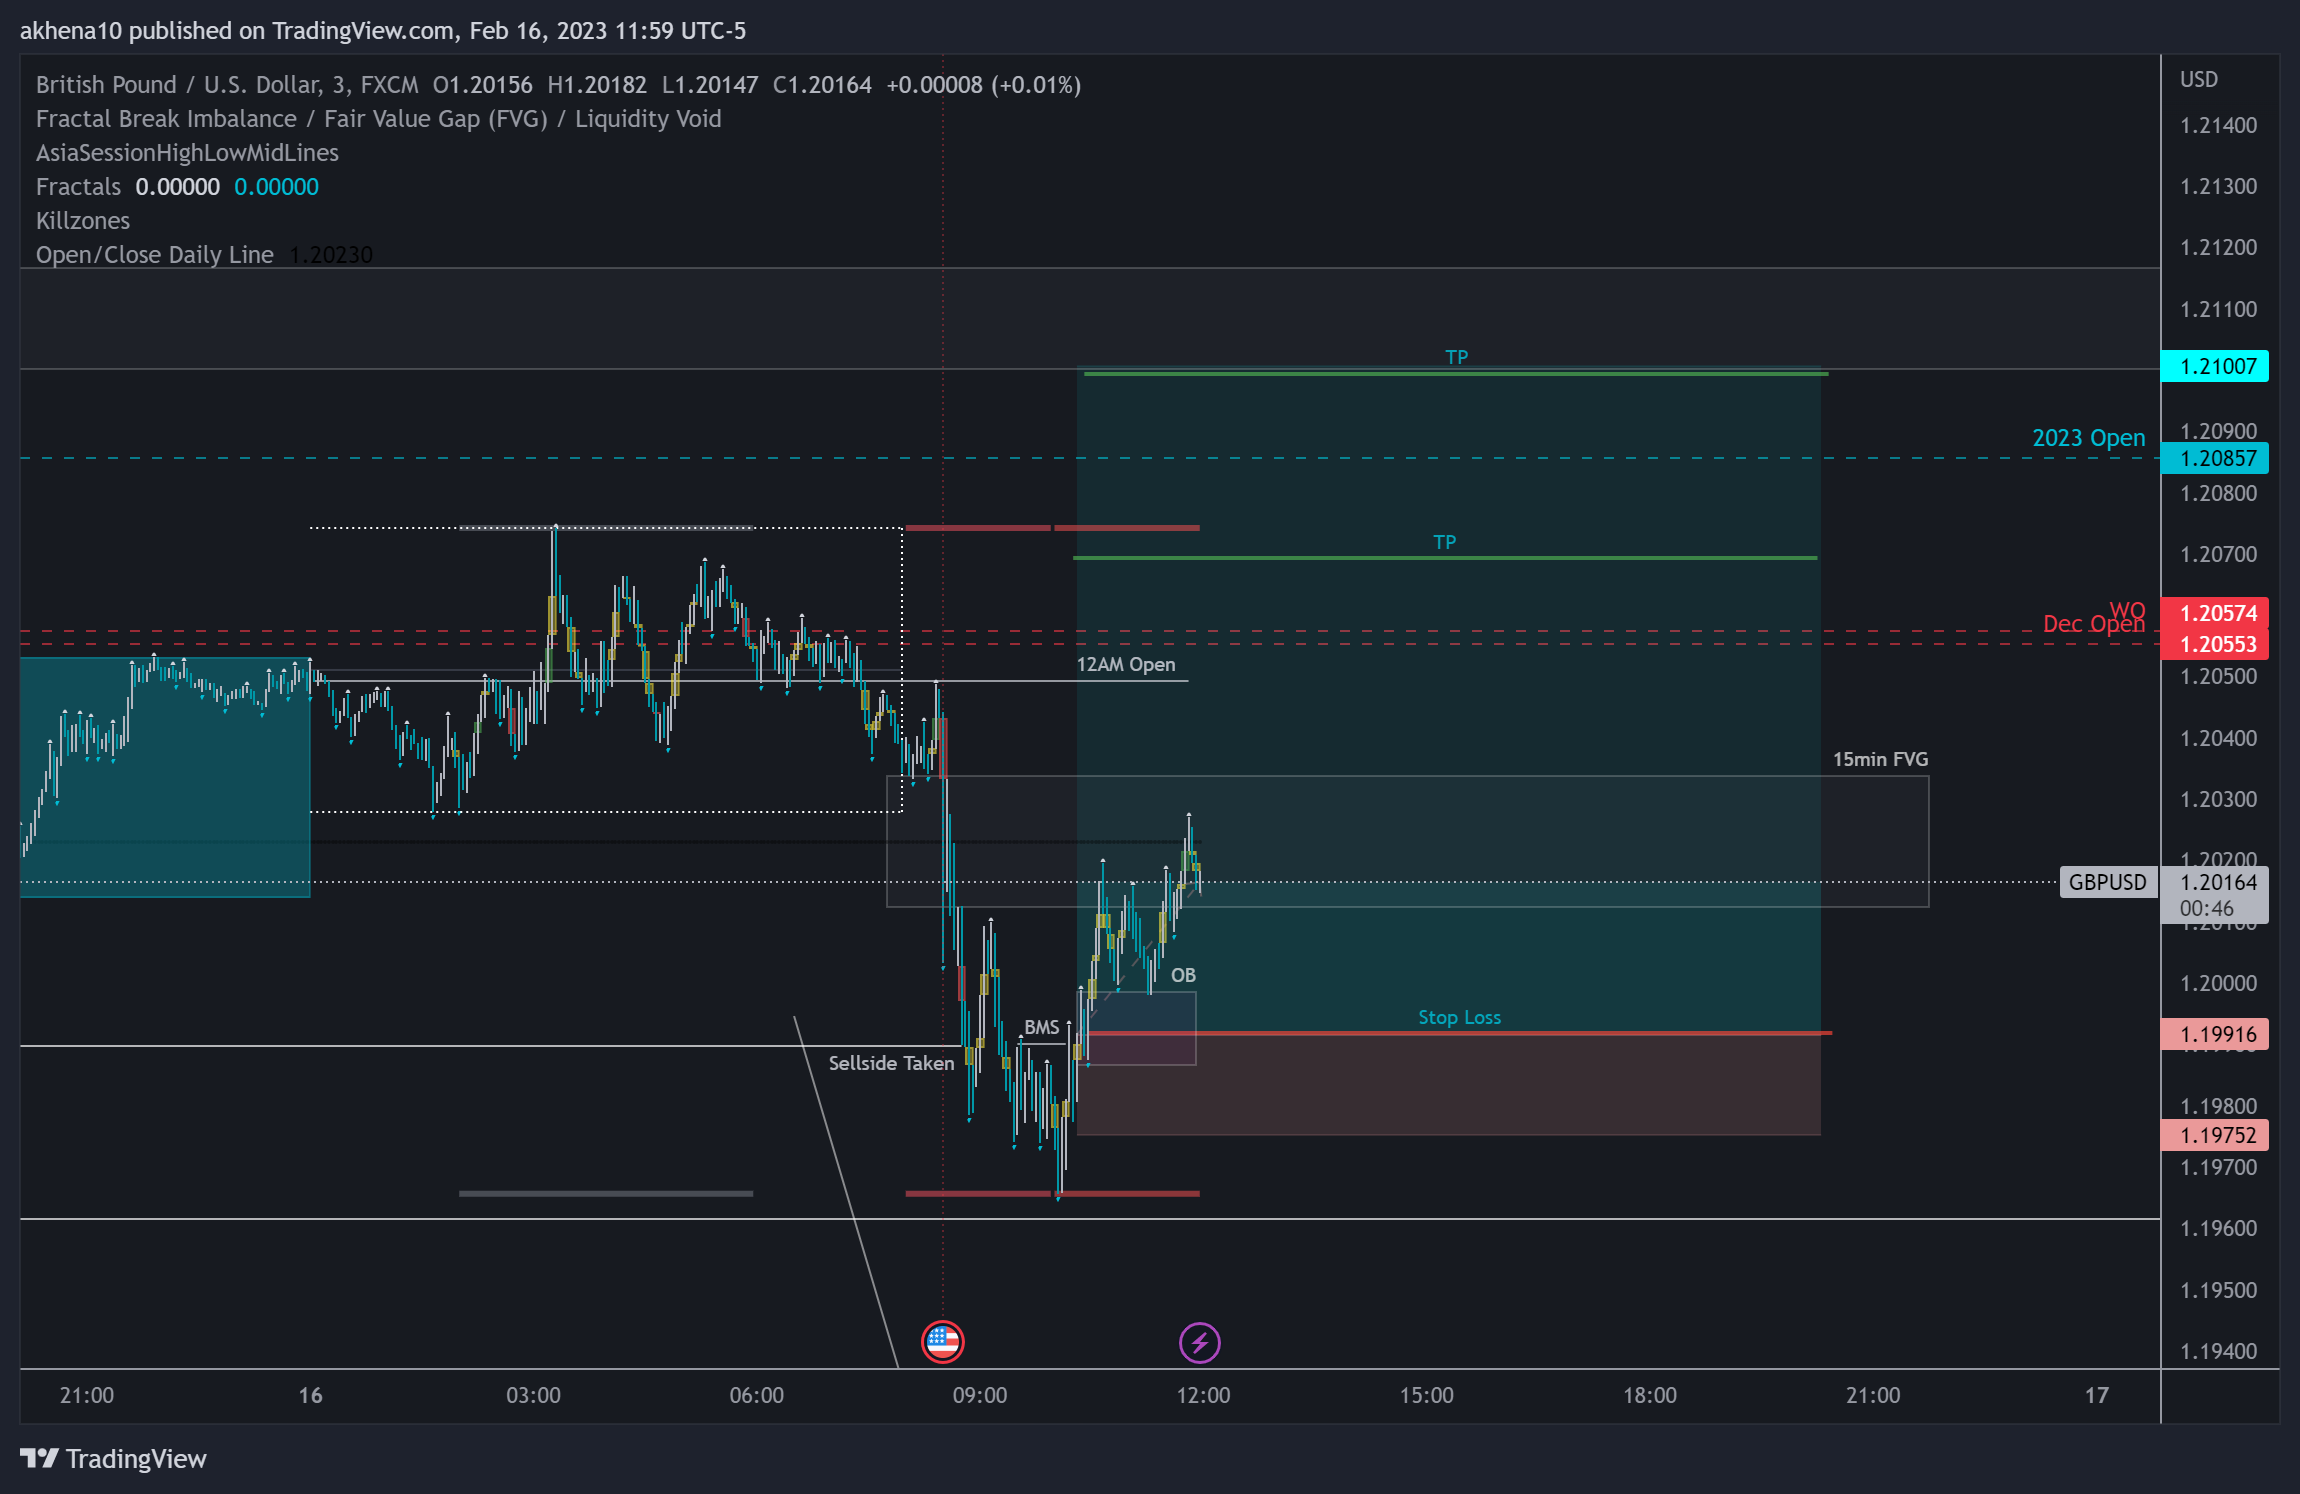Select the Killzones indicator legend
The image size is (2300, 1494).
point(83,221)
